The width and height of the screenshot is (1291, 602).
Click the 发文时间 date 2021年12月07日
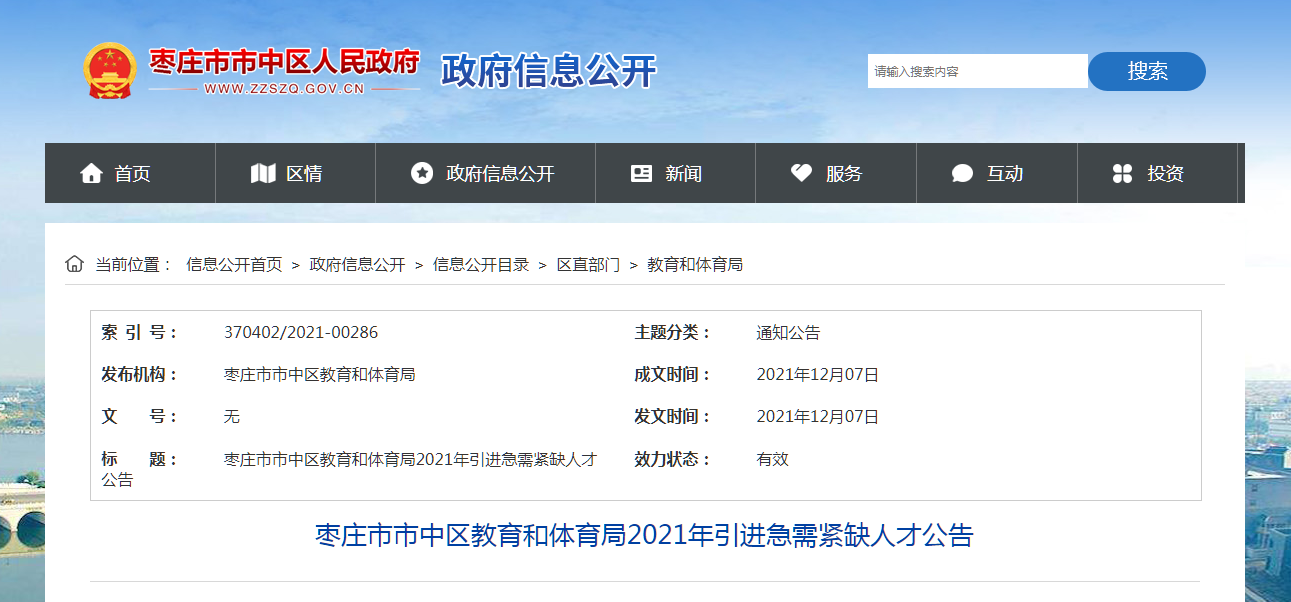[818, 417]
